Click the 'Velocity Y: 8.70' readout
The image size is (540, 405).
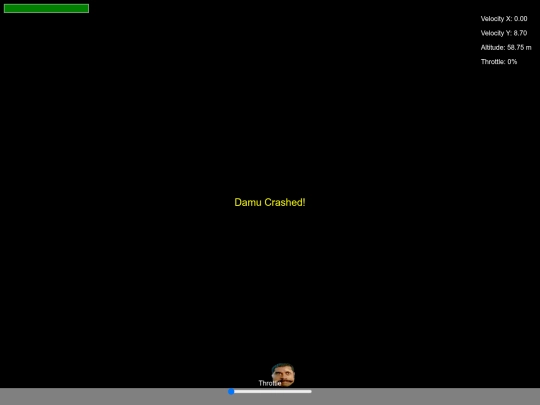pos(504,33)
